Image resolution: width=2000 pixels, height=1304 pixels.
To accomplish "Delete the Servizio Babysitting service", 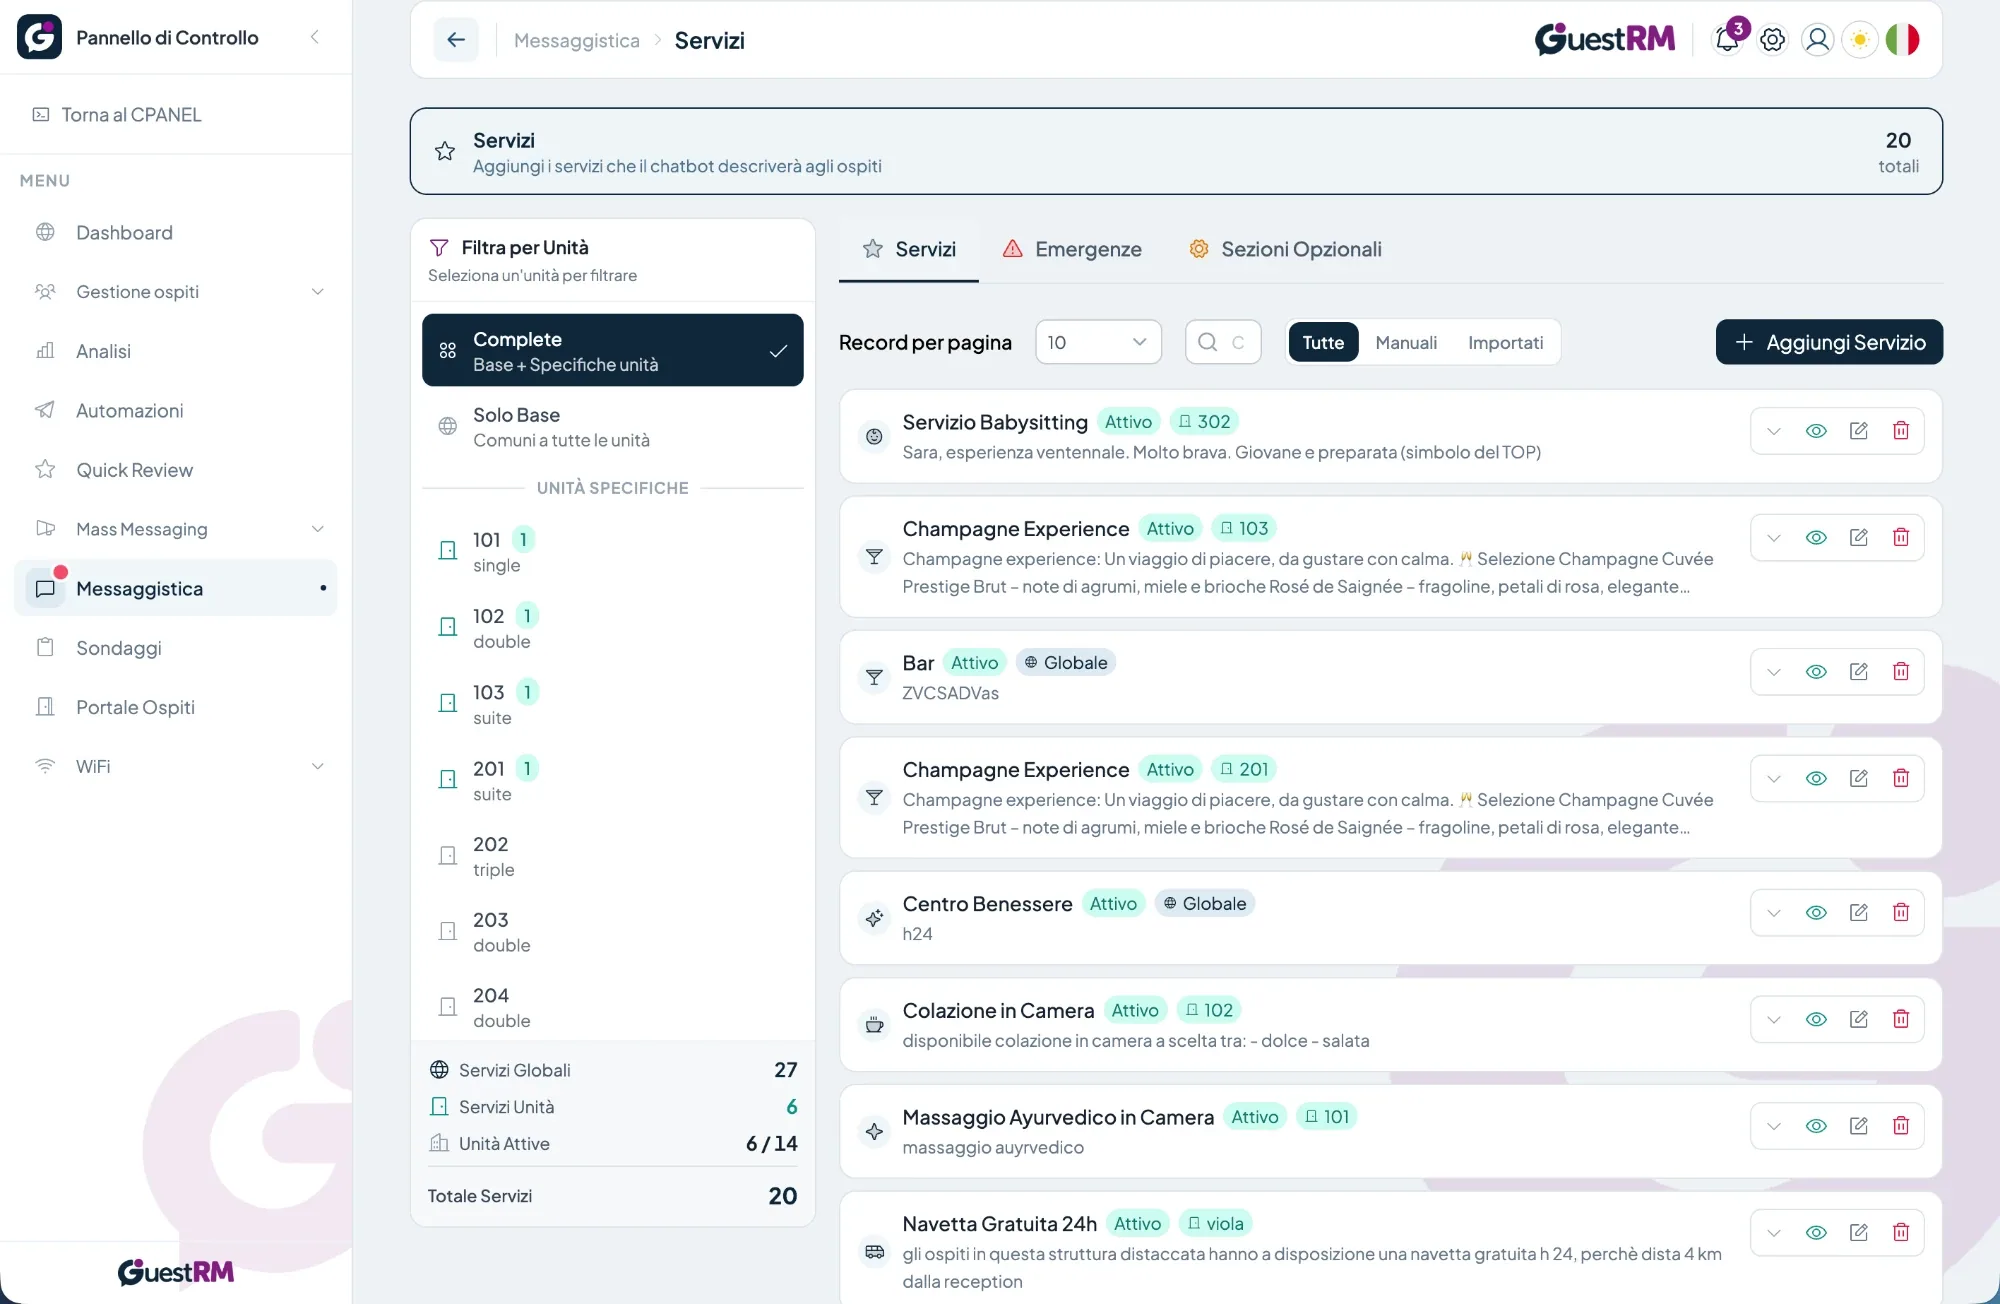I will [1901, 431].
